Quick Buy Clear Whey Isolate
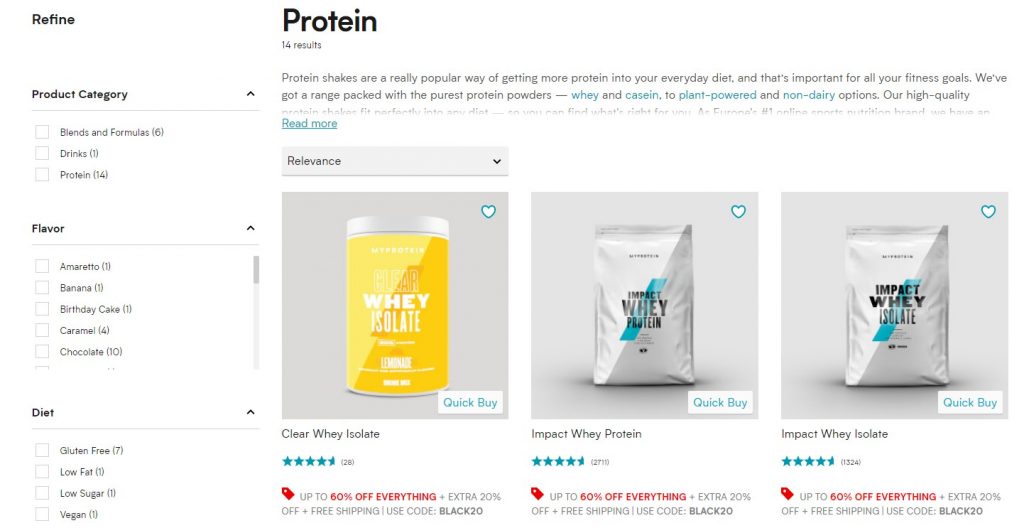Viewport: 1024px width, 528px height. pyautogui.click(x=470, y=402)
